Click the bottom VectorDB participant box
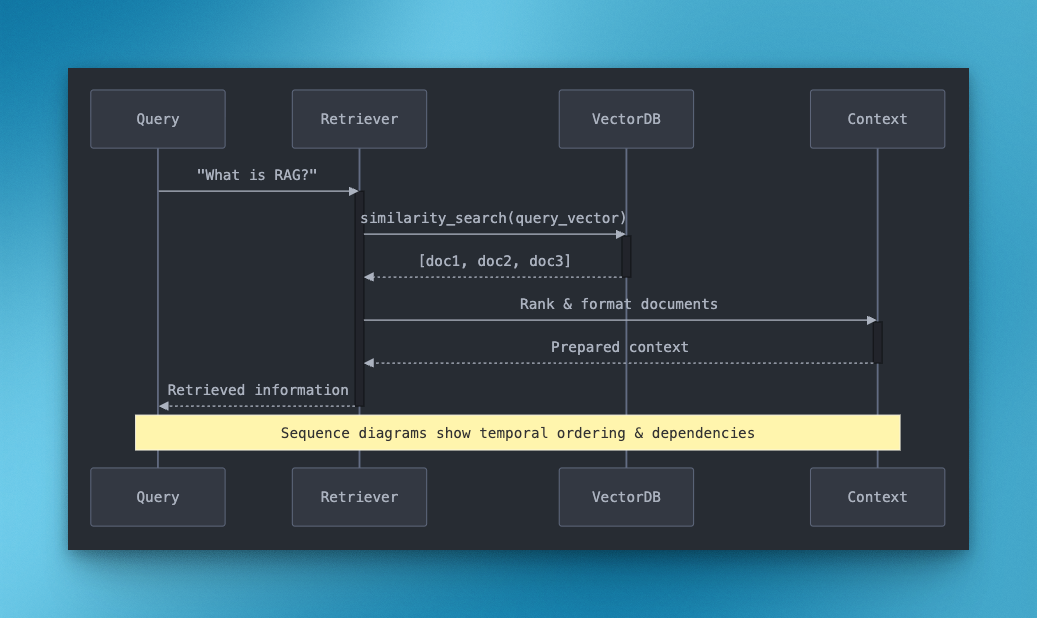Image resolution: width=1037 pixels, height=618 pixels. (x=626, y=497)
